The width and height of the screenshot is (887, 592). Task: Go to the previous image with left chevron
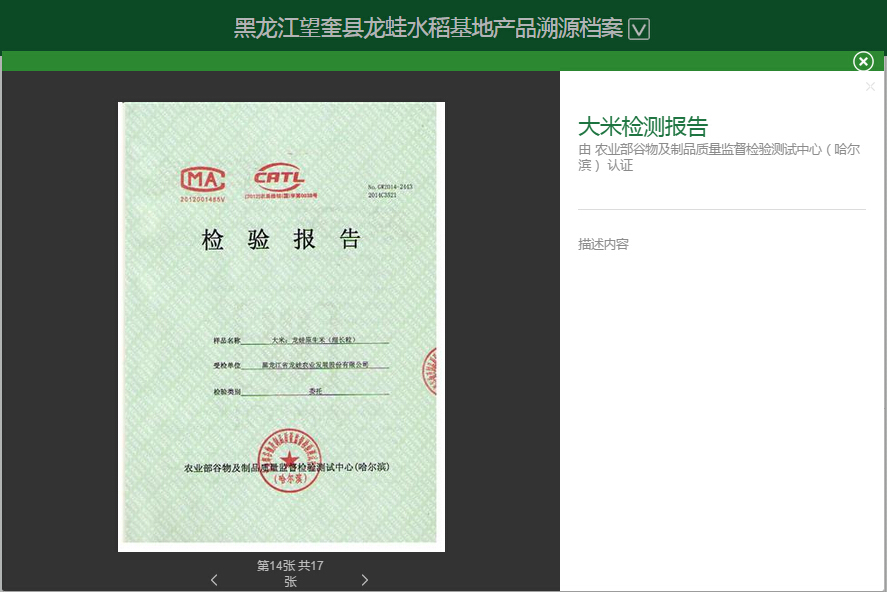[214, 580]
